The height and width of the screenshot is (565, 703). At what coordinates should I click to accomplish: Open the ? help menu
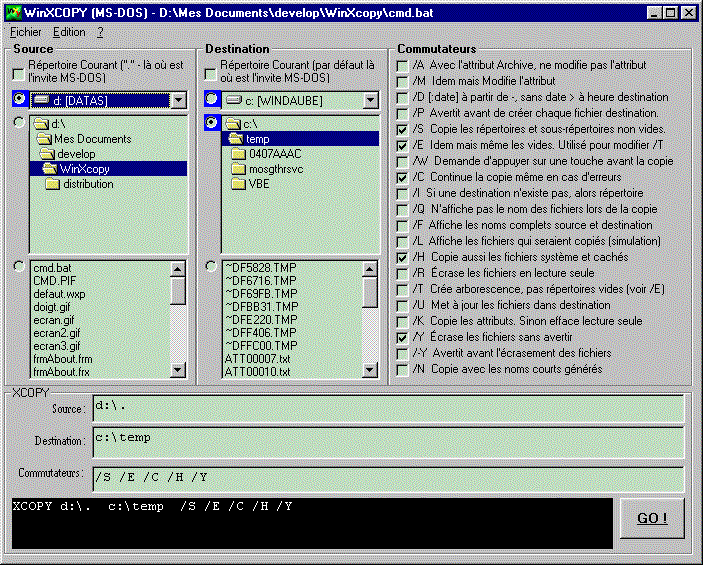tap(100, 32)
